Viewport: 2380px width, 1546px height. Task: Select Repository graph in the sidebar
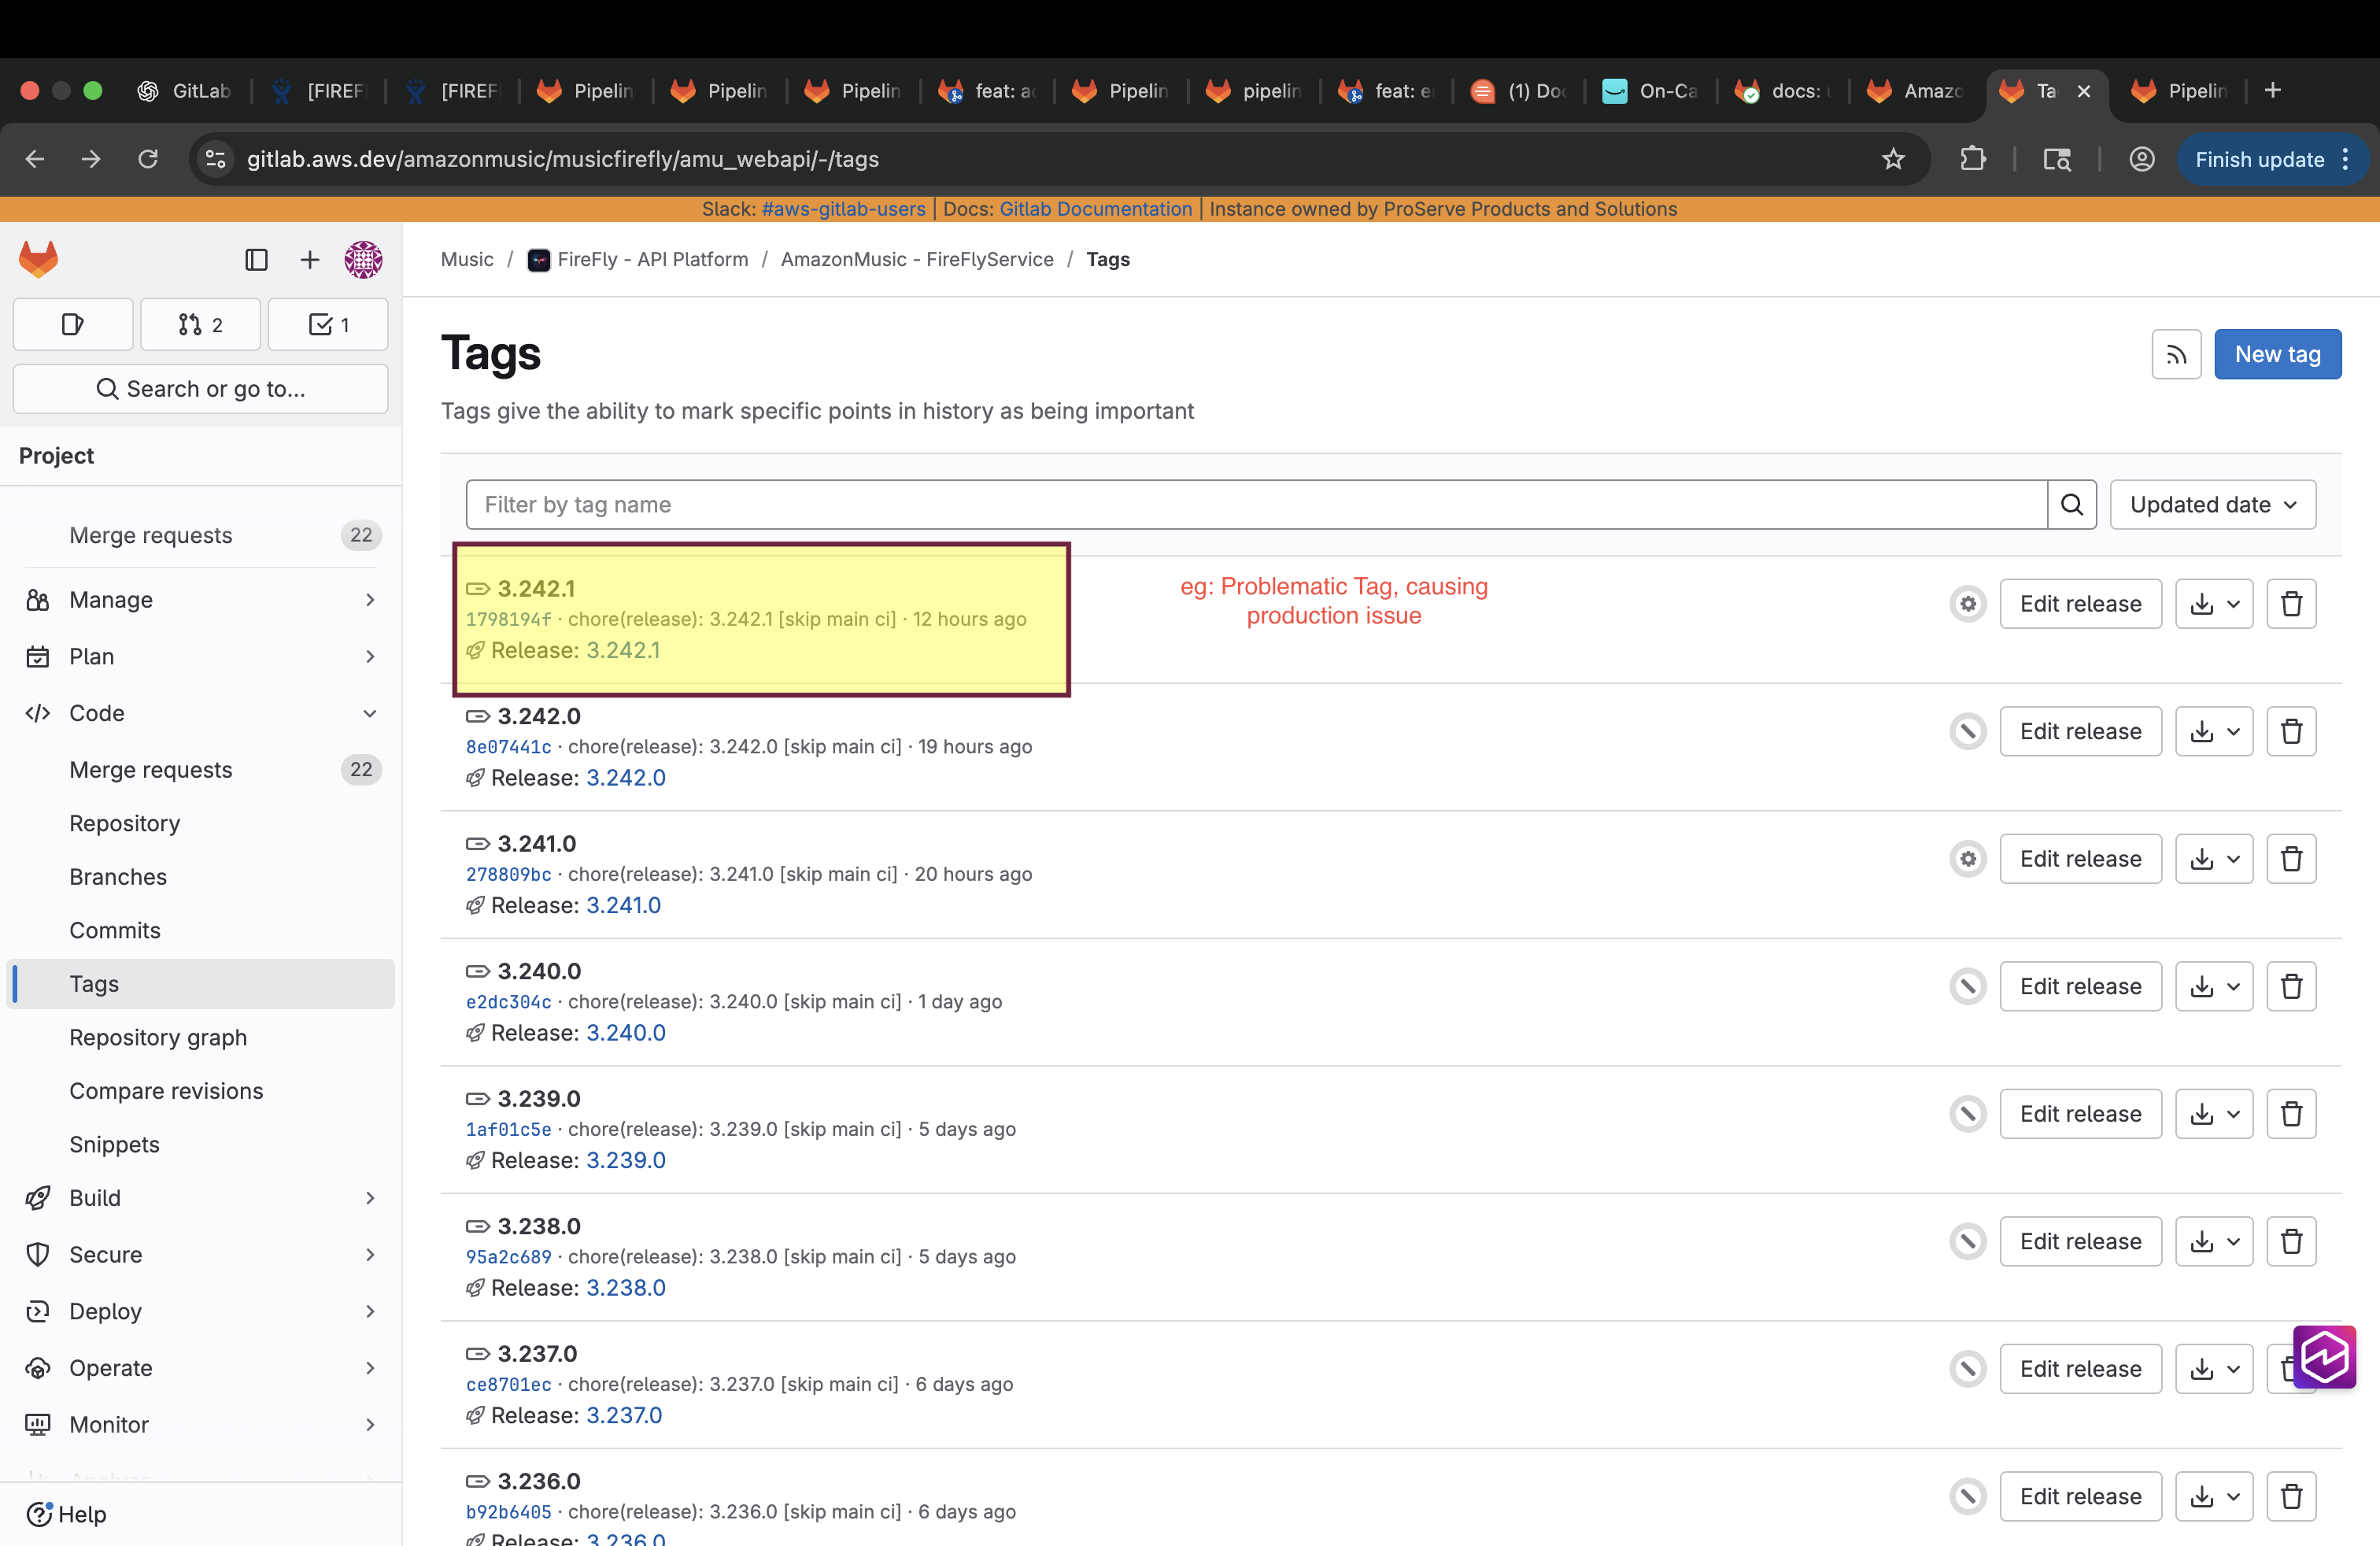click(x=158, y=1037)
